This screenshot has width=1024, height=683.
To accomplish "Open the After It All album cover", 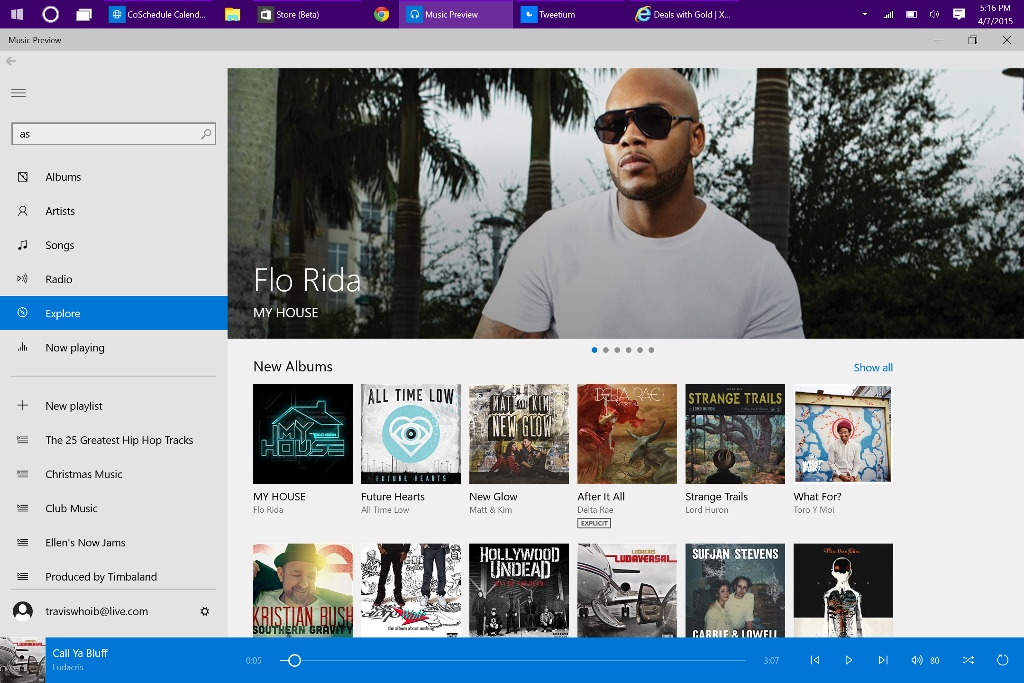I will 627,434.
